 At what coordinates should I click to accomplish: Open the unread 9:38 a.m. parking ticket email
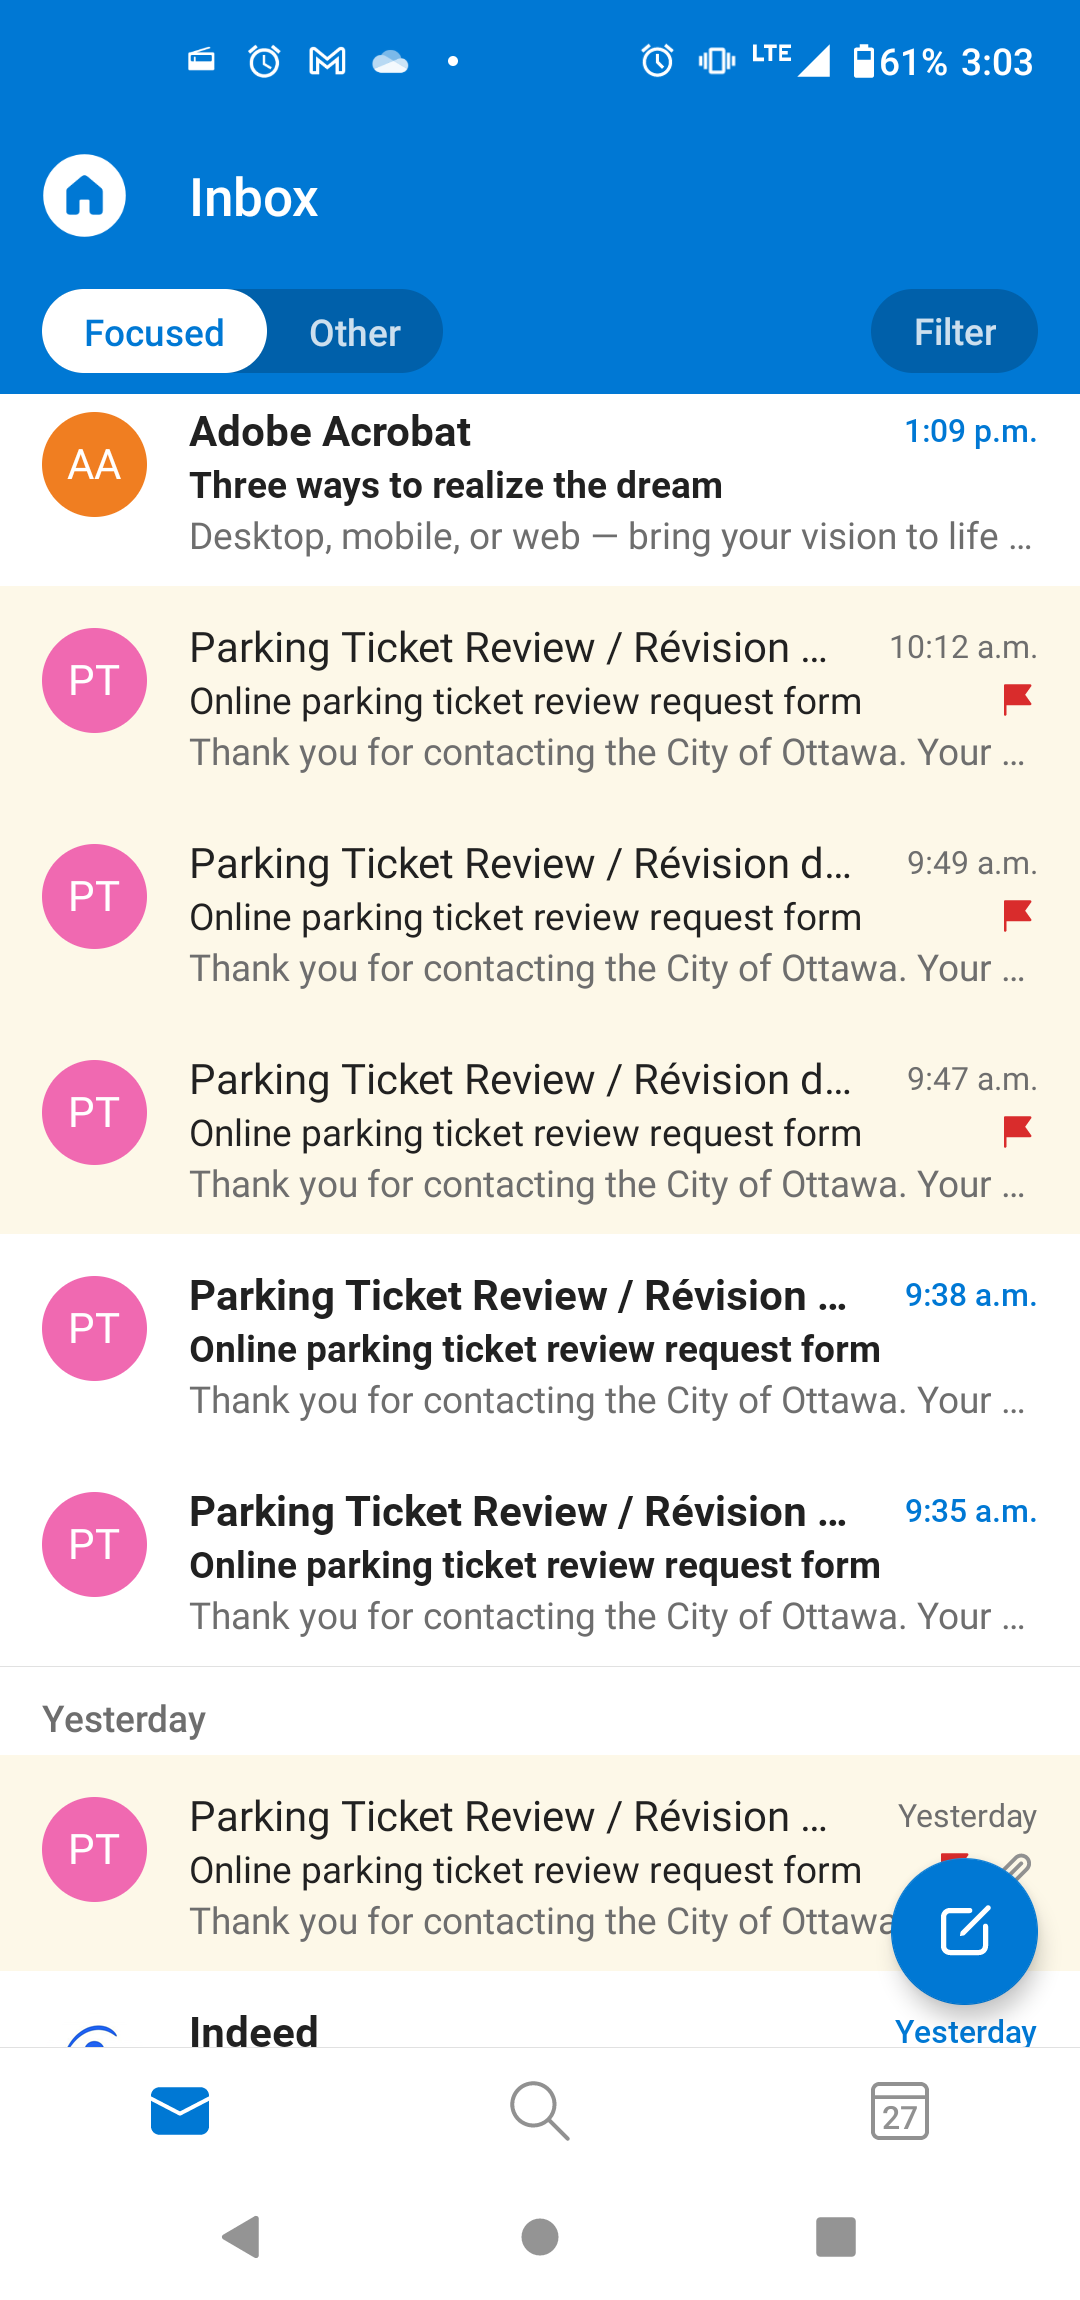click(600, 1348)
